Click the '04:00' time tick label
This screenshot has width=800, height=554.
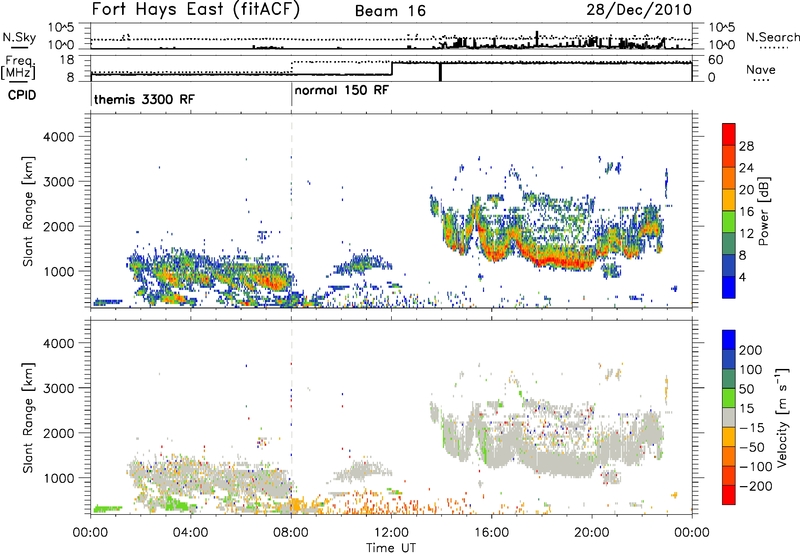190,533
